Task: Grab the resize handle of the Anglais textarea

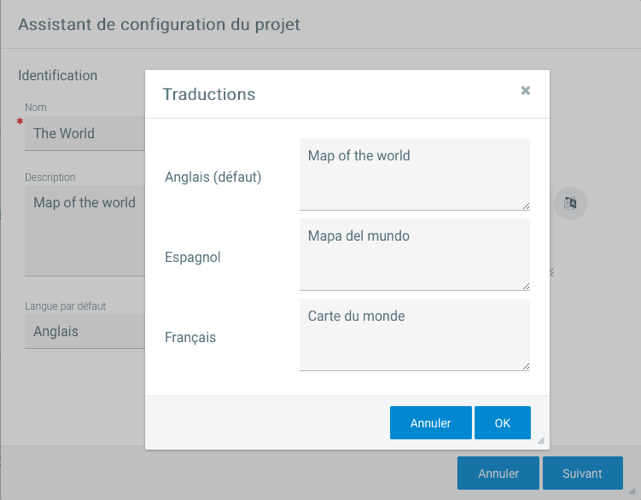Action: pyautogui.click(x=525, y=205)
